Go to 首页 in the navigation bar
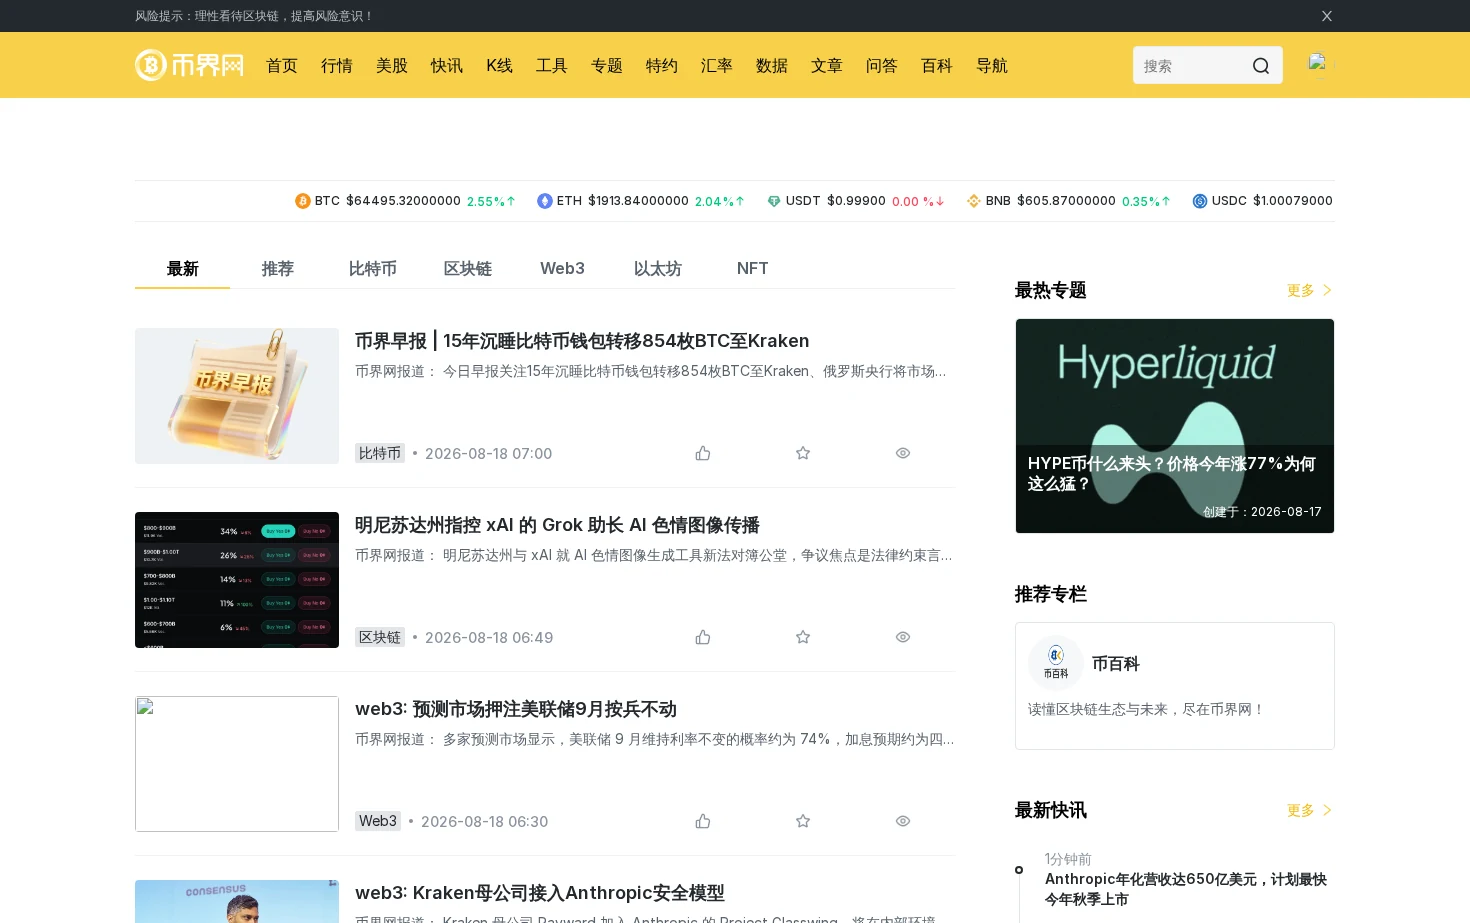Image resolution: width=1470 pixels, height=923 pixels. (x=282, y=65)
